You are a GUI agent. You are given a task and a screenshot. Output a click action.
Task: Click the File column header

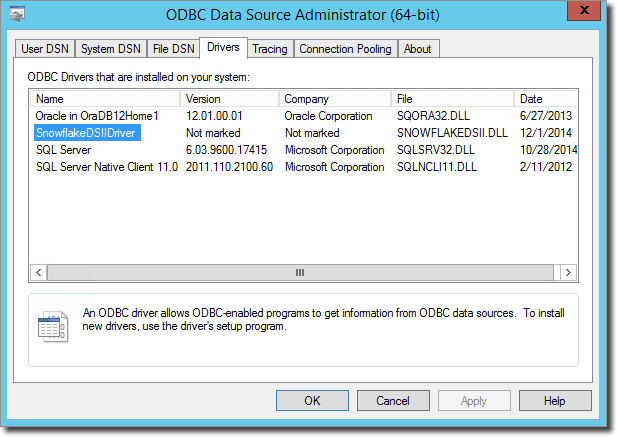click(x=453, y=99)
